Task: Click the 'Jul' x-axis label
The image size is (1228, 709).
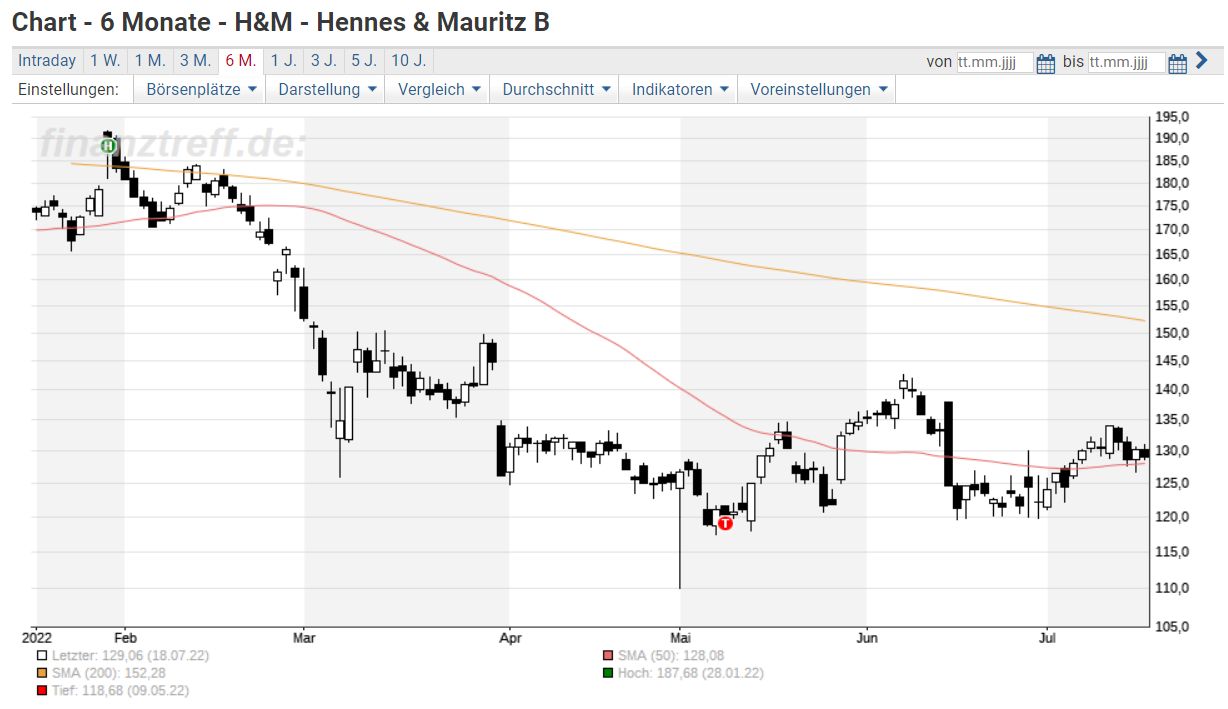Action: 1048,636
